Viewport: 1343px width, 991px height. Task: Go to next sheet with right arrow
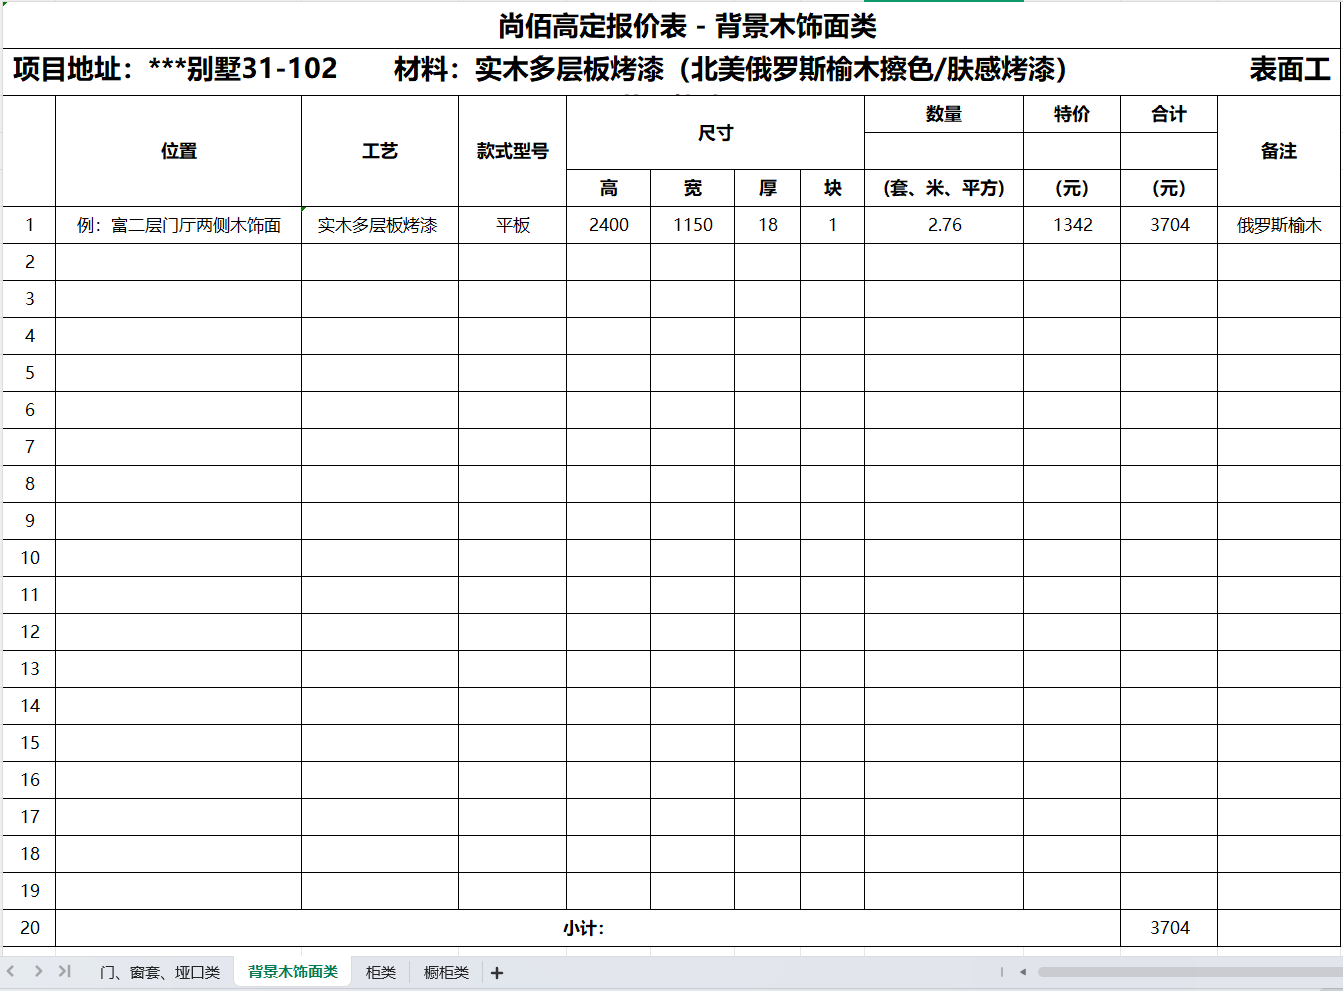coord(38,971)
